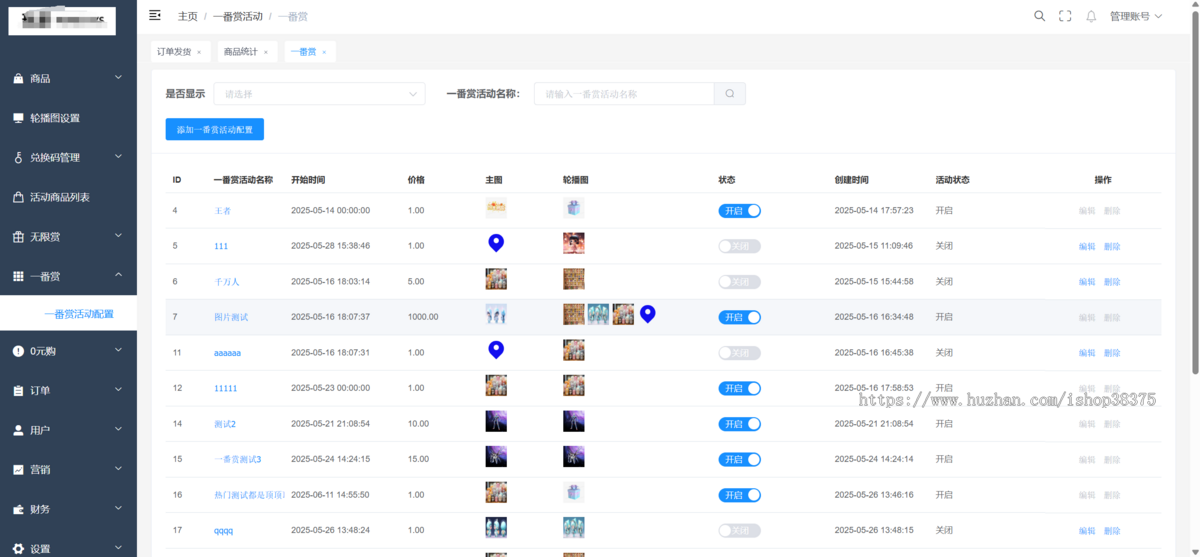Click 删除 for activity 千万人

tap(1112, 282)
